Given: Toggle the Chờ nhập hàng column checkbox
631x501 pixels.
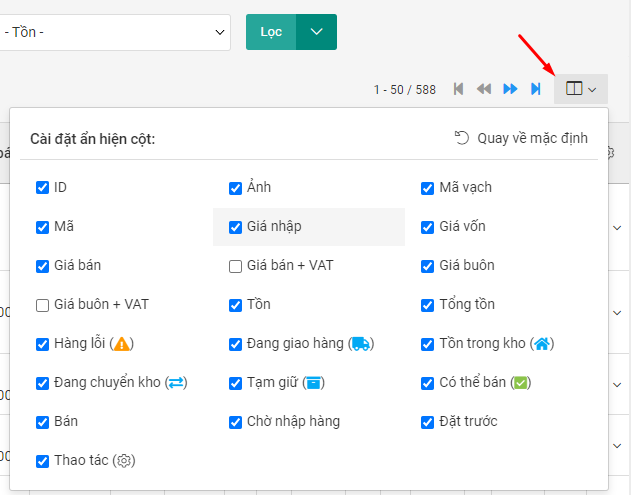Looking at the screenshot, I should (x=235, y=422).
